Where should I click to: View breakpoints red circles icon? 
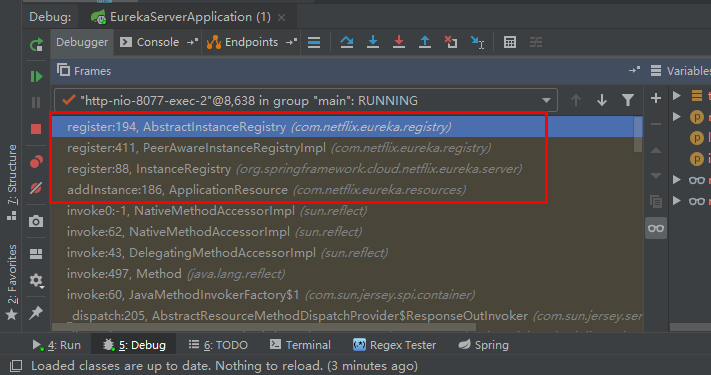click(x=36, y=162)
